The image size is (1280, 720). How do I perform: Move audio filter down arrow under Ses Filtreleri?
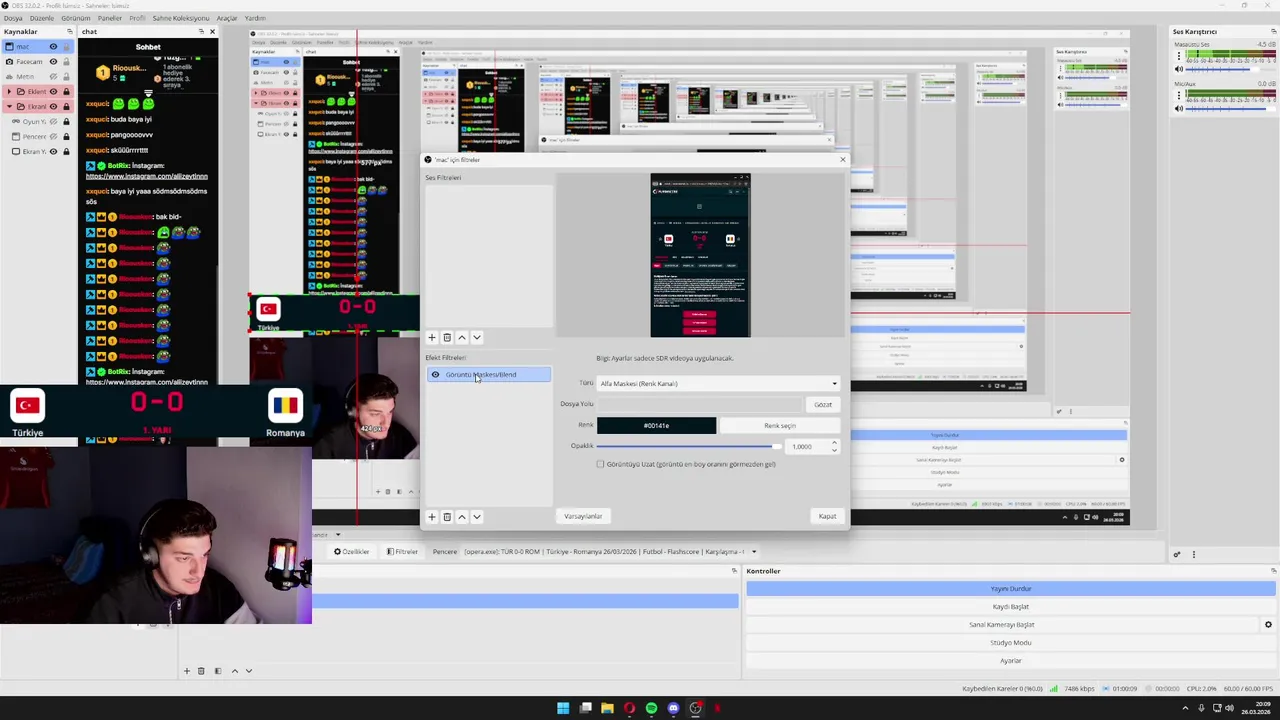[477, 337]
